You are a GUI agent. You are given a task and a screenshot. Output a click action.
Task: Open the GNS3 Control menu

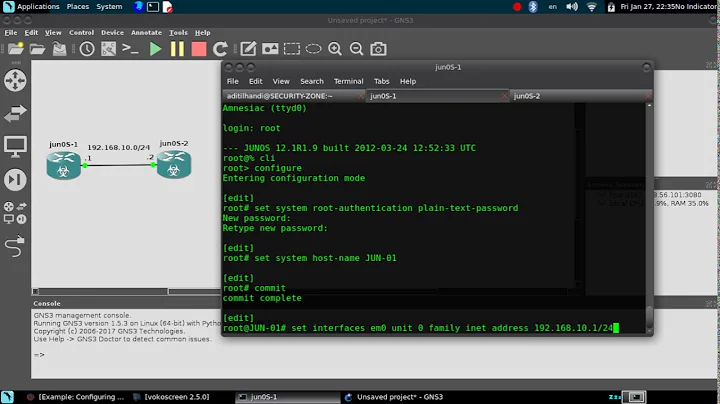[x=81, y=33]
